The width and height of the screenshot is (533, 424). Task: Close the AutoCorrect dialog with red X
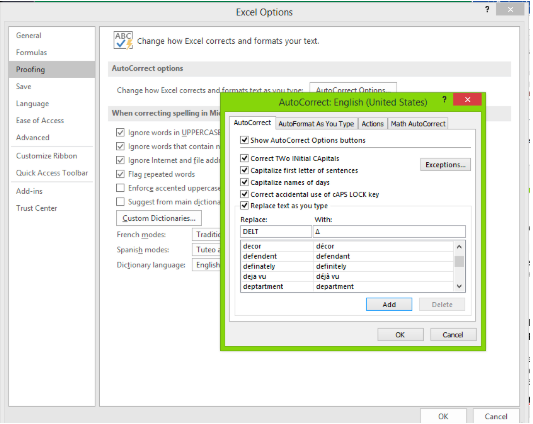pyautogui.click(x=467, y=100)
